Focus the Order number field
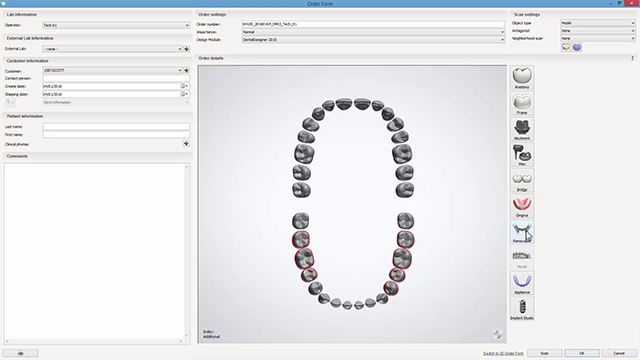 pos(373,24)
